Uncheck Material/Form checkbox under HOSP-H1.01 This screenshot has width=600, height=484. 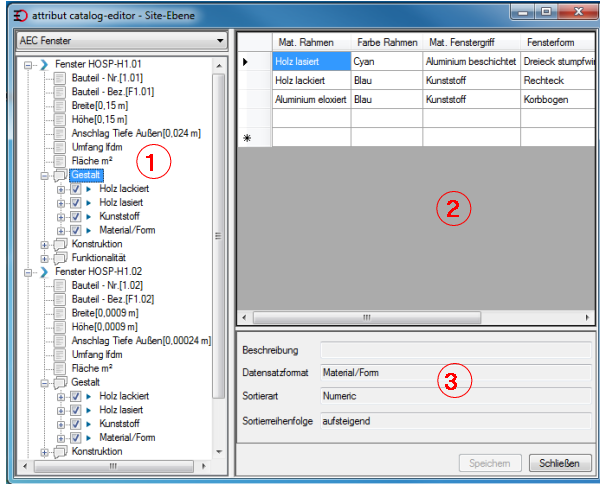pyautogui.click(x=75, y=230)
